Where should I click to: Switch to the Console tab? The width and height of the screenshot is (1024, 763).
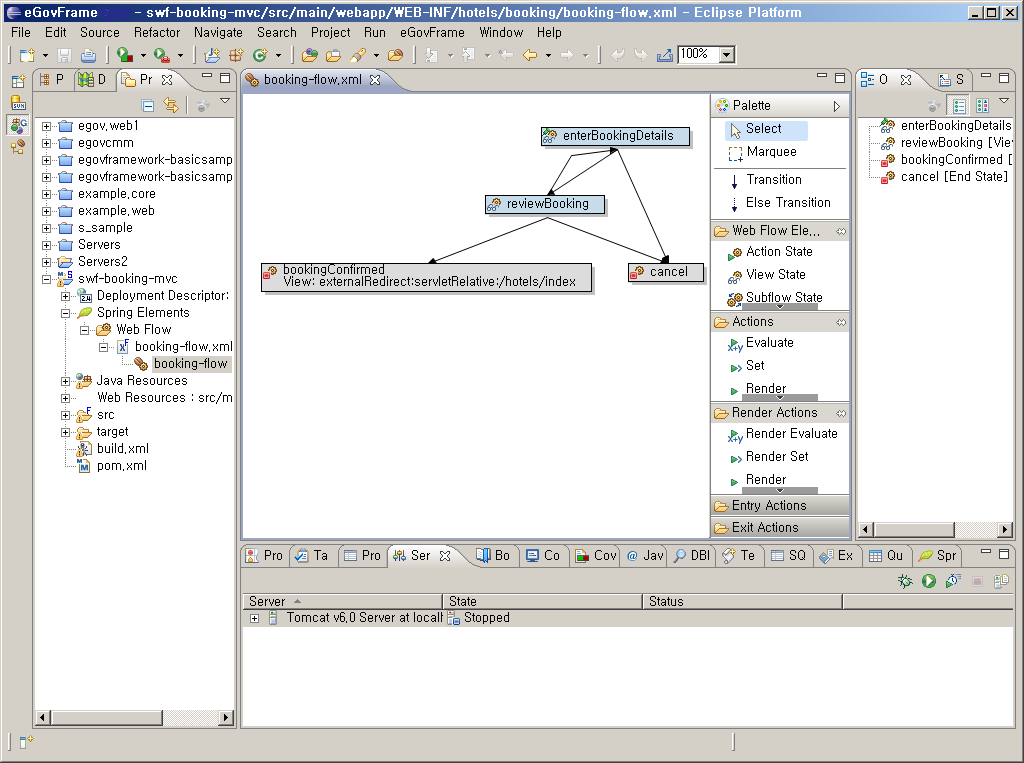(x=544, y=555)
